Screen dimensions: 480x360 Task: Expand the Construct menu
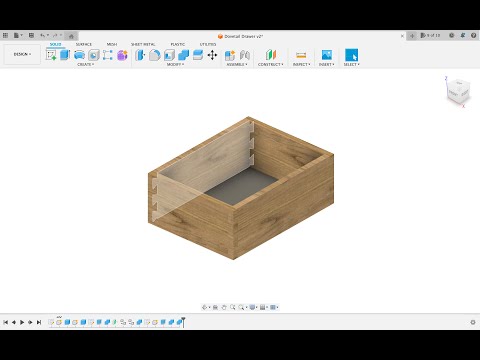click(x=271, y=64)
